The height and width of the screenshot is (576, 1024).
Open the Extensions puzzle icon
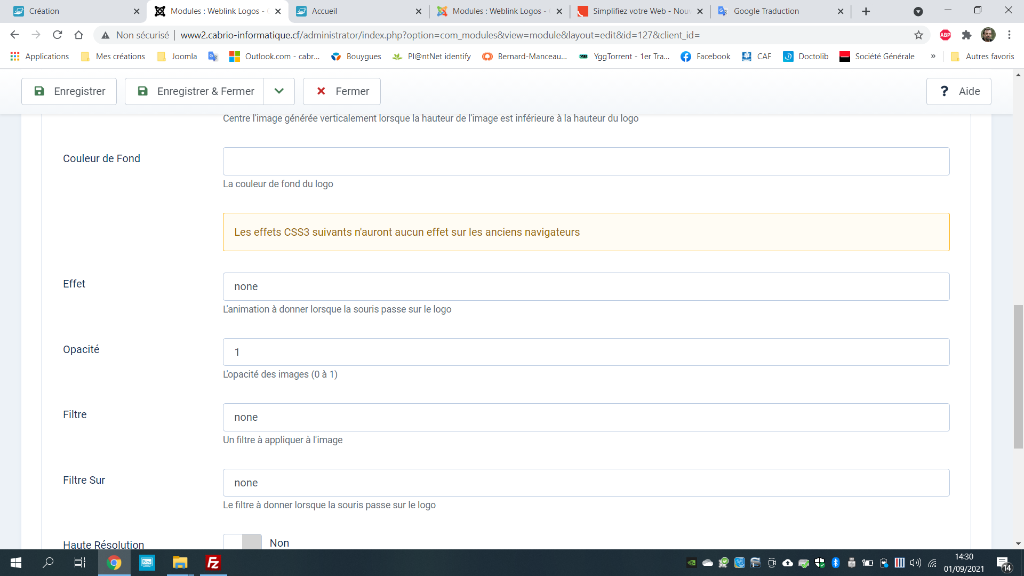click(x=966, y=34)
